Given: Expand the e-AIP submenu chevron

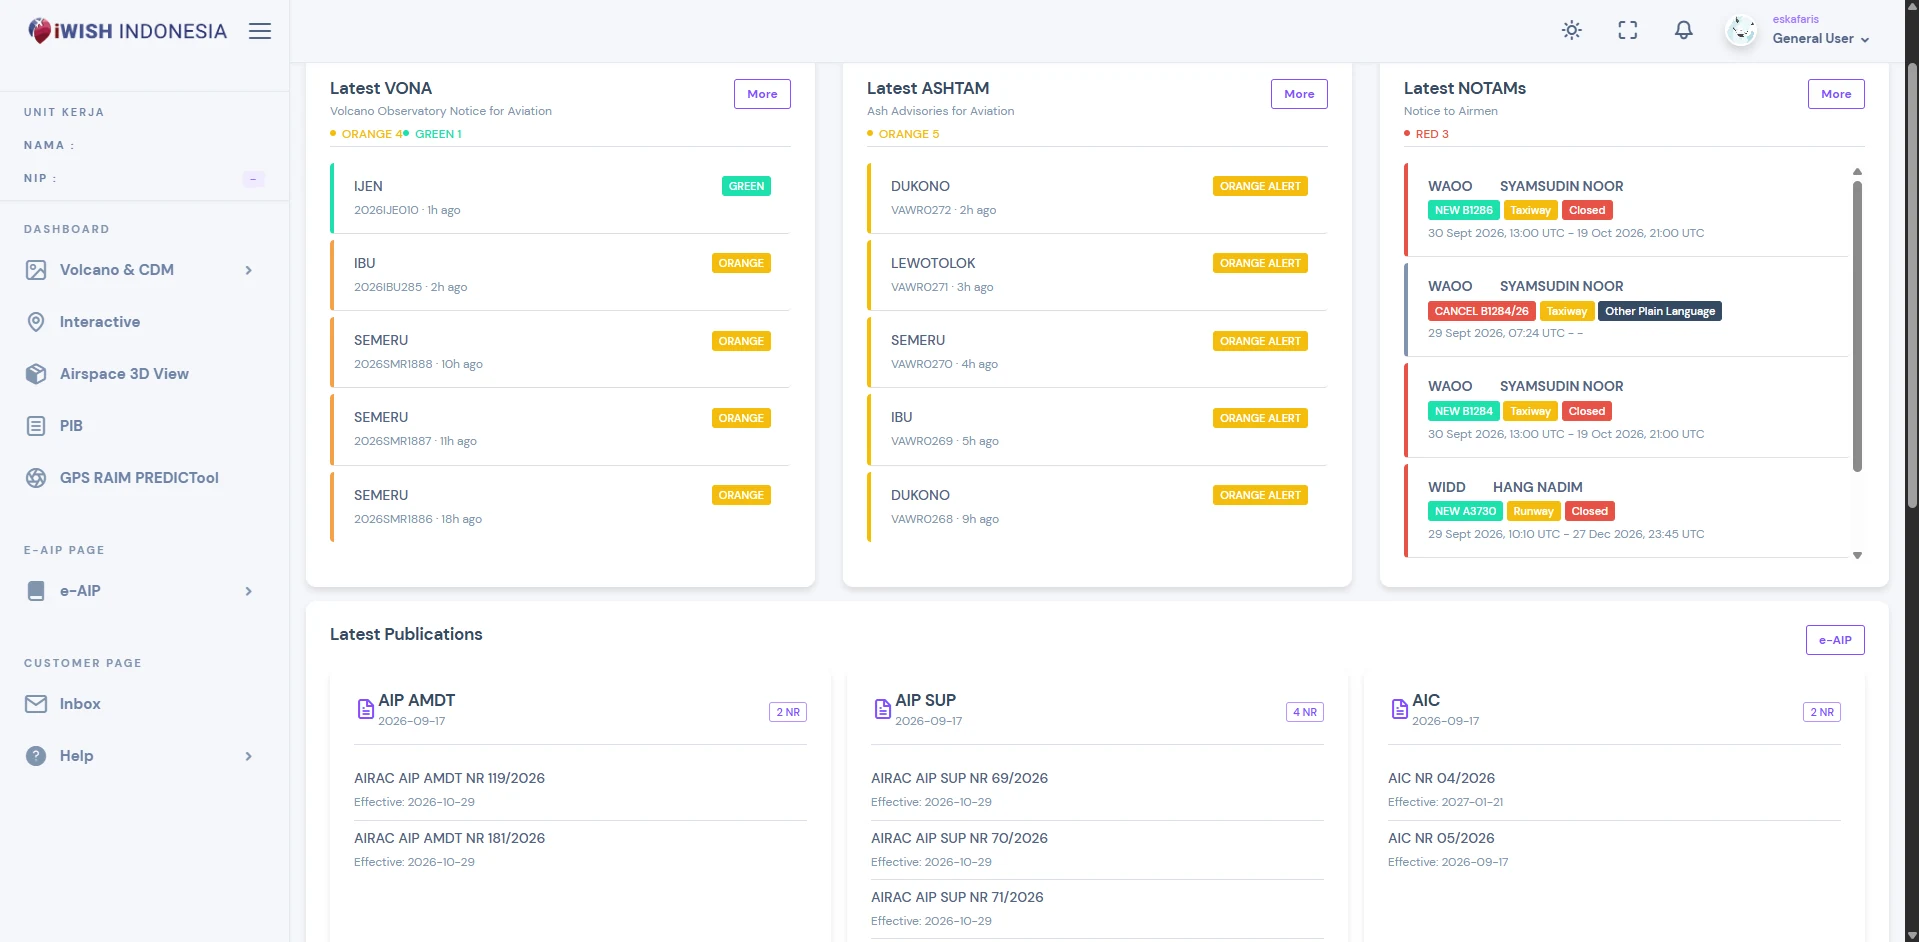Looking at the screenshot, I should pos(248,591).
